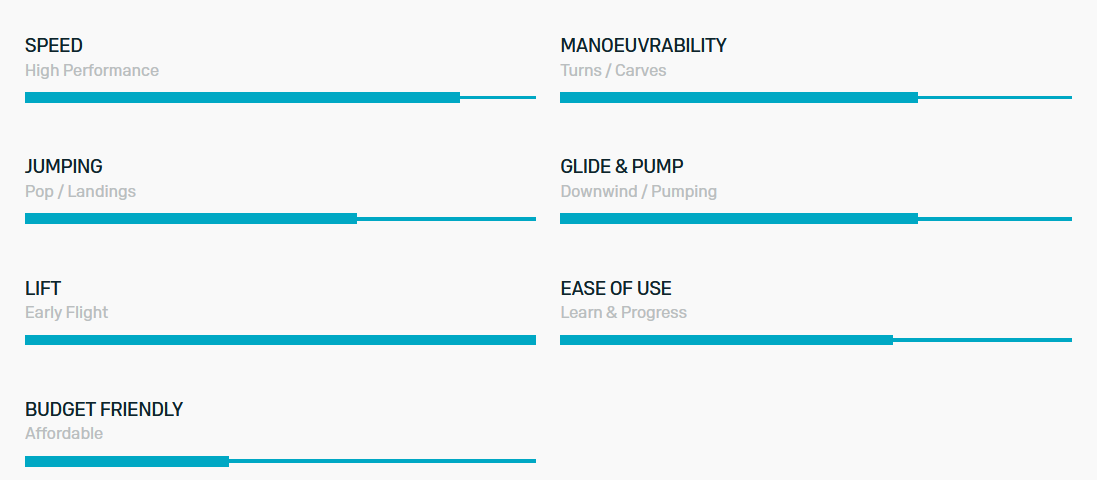Click the Budget Friendly rating bar

(280, 461)
